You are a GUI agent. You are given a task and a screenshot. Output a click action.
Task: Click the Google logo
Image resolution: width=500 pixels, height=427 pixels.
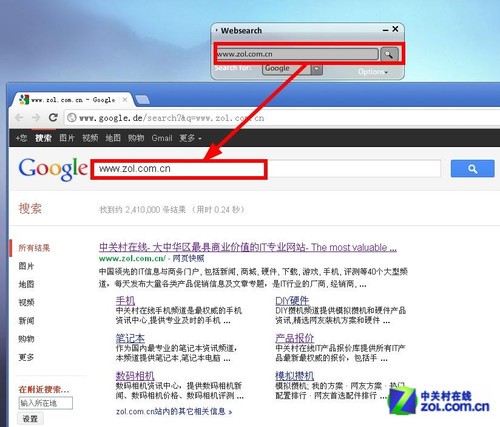53,169
